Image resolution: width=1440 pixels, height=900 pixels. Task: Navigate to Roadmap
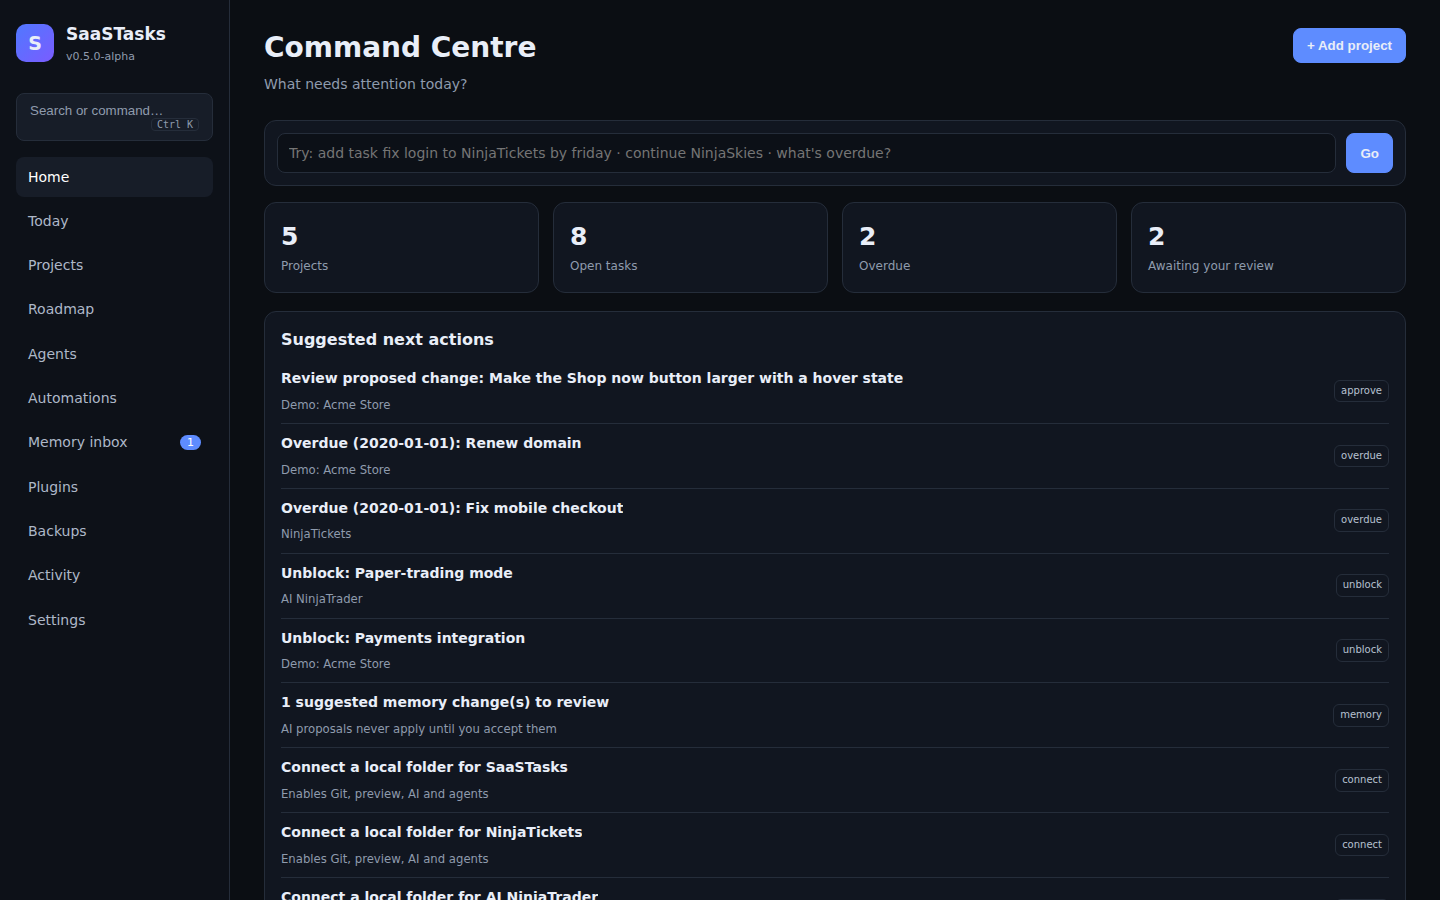coord(114,309)
